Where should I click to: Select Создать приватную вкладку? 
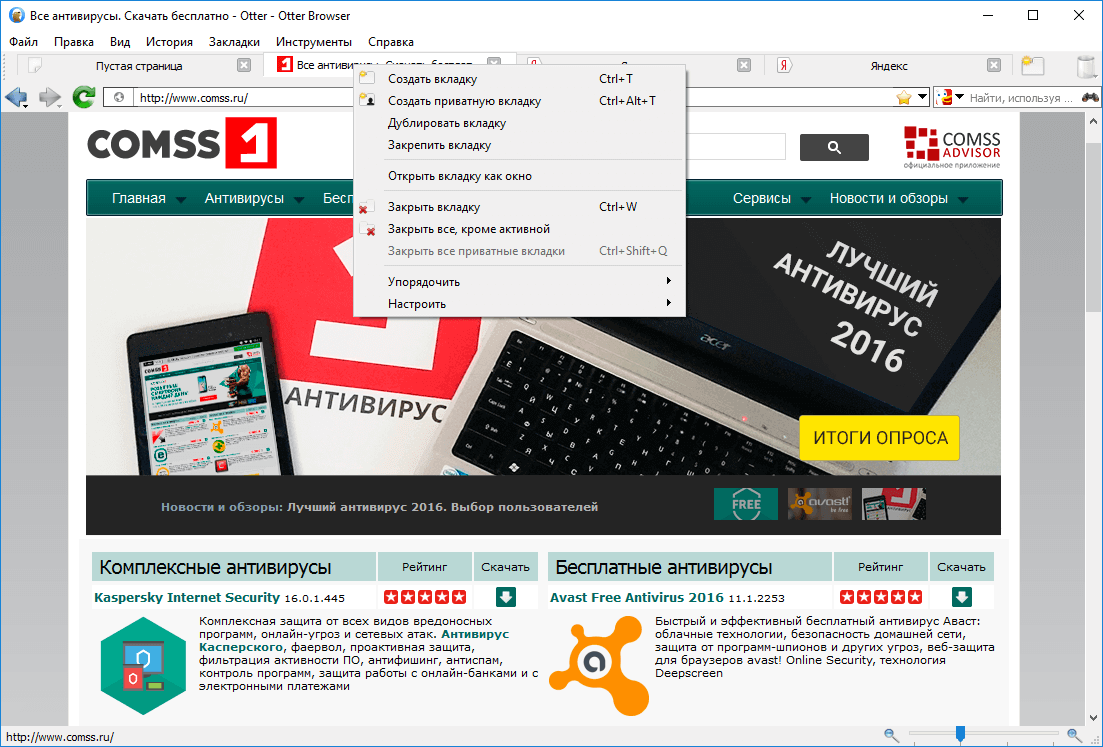pyautogui.click(x=519, y=101)
